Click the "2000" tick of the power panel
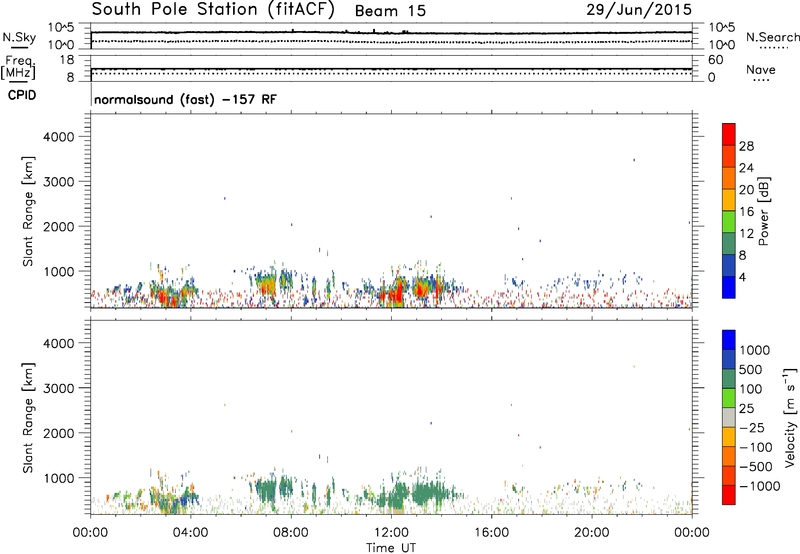Viewport: 800px width, 554px height. coord(59,226)
